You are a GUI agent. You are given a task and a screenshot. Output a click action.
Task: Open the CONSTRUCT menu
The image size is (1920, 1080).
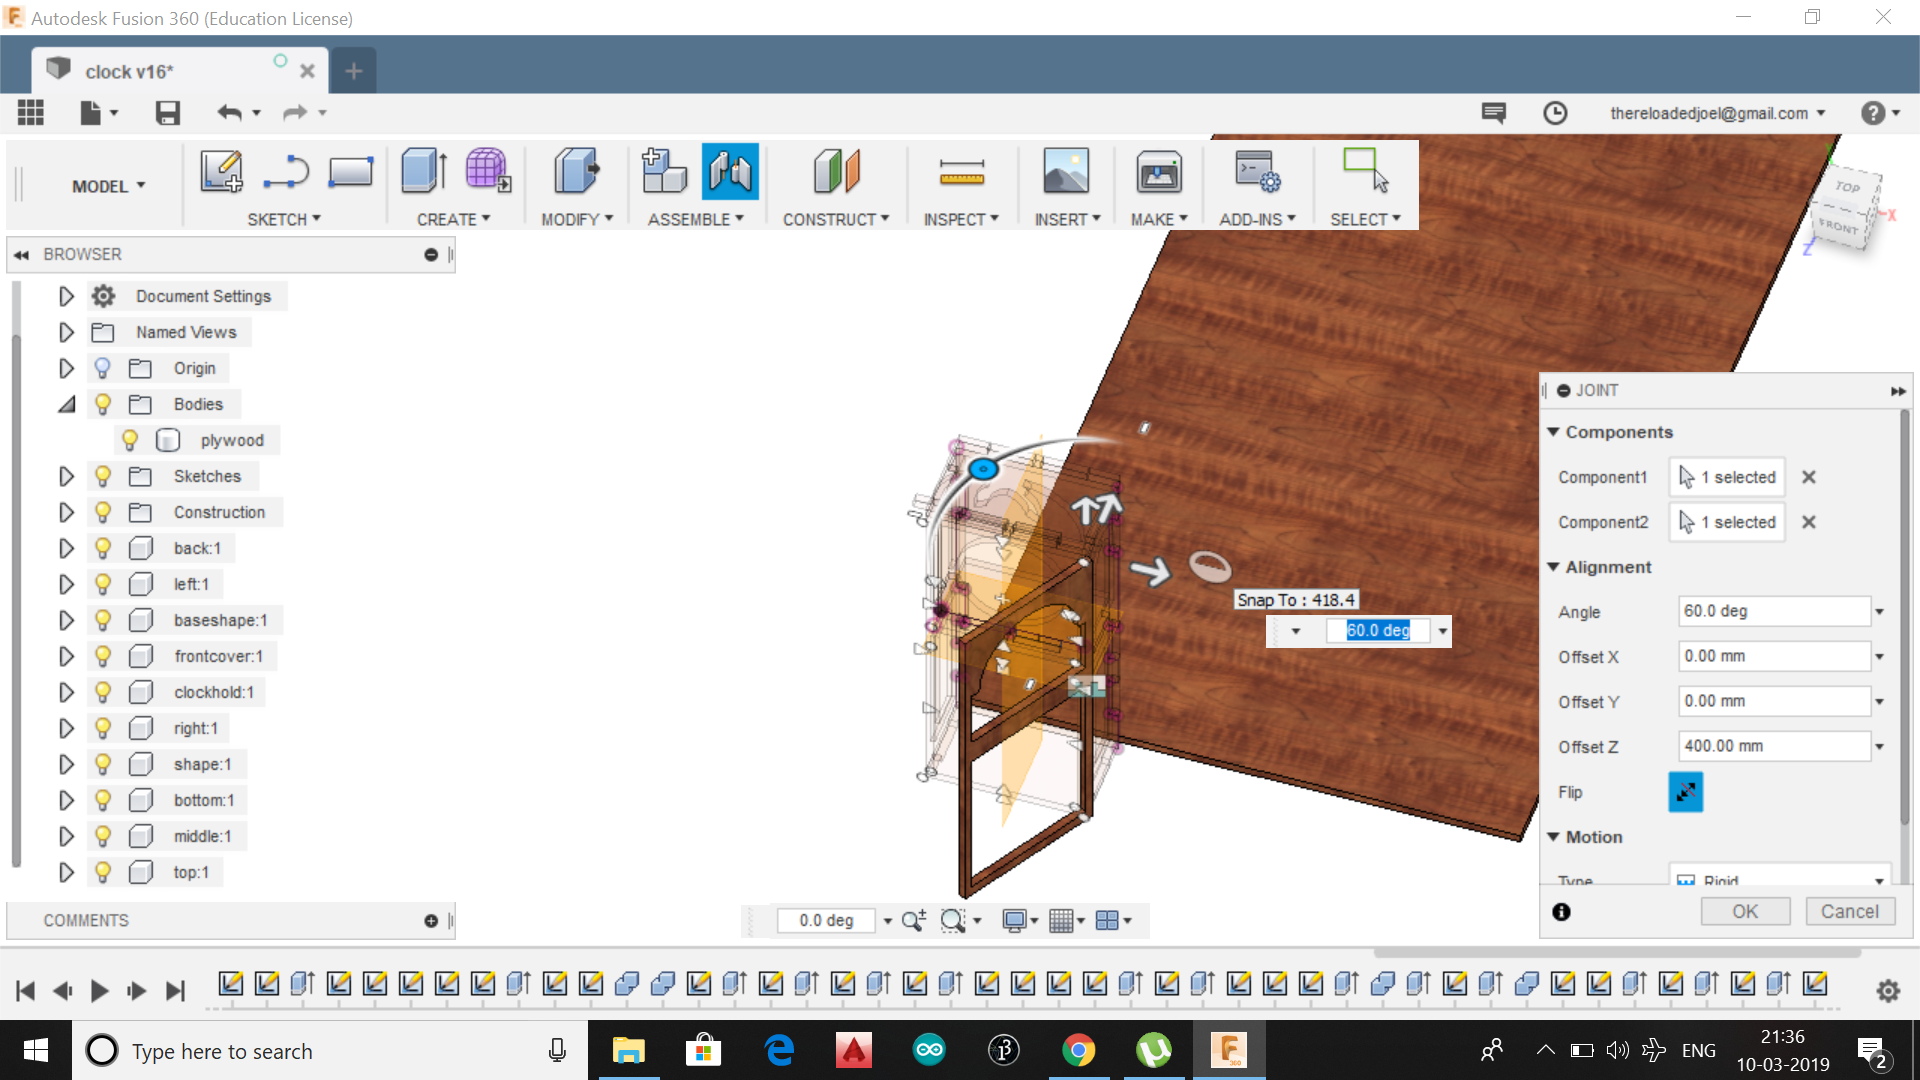point(835,219)
